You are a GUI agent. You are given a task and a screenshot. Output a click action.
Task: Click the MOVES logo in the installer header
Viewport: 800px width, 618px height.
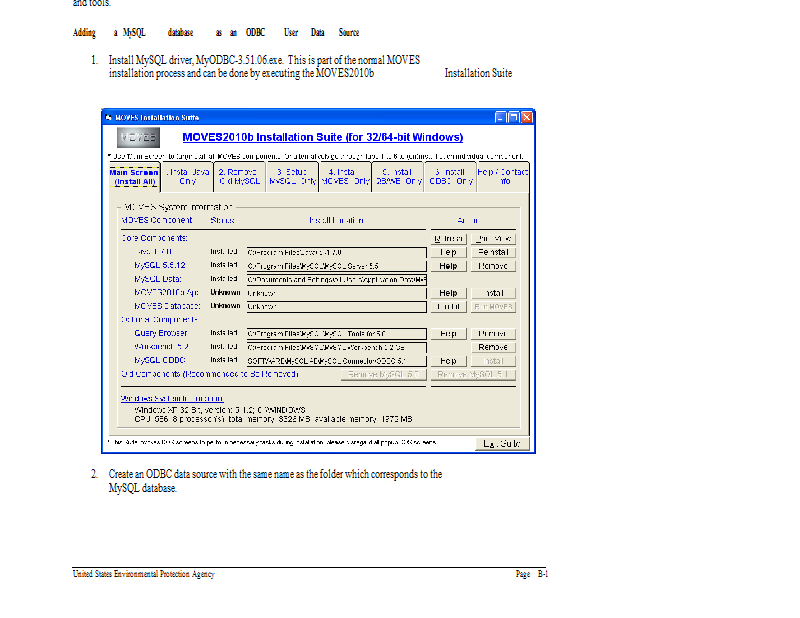139,137
